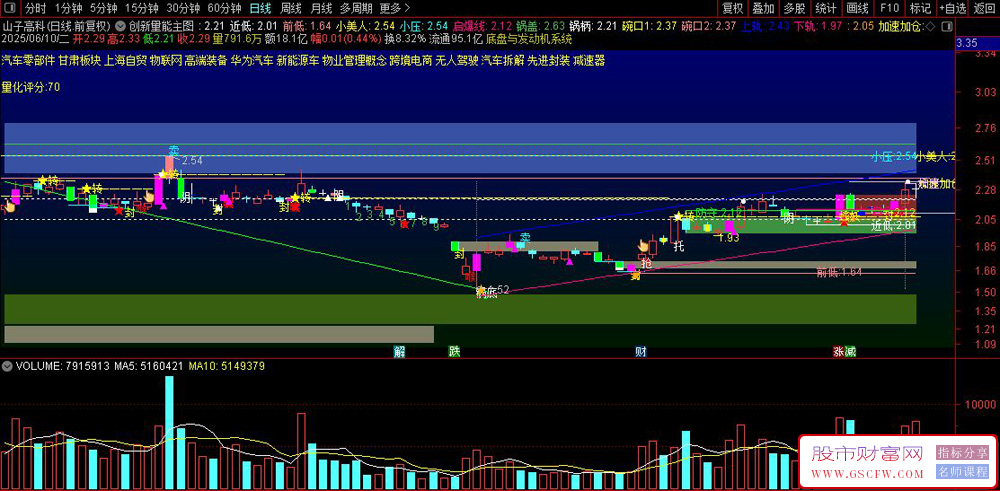Screen dimensions: 1000x491
Task: Select the 60分钟 timeframe
Action: click(224, 8)
